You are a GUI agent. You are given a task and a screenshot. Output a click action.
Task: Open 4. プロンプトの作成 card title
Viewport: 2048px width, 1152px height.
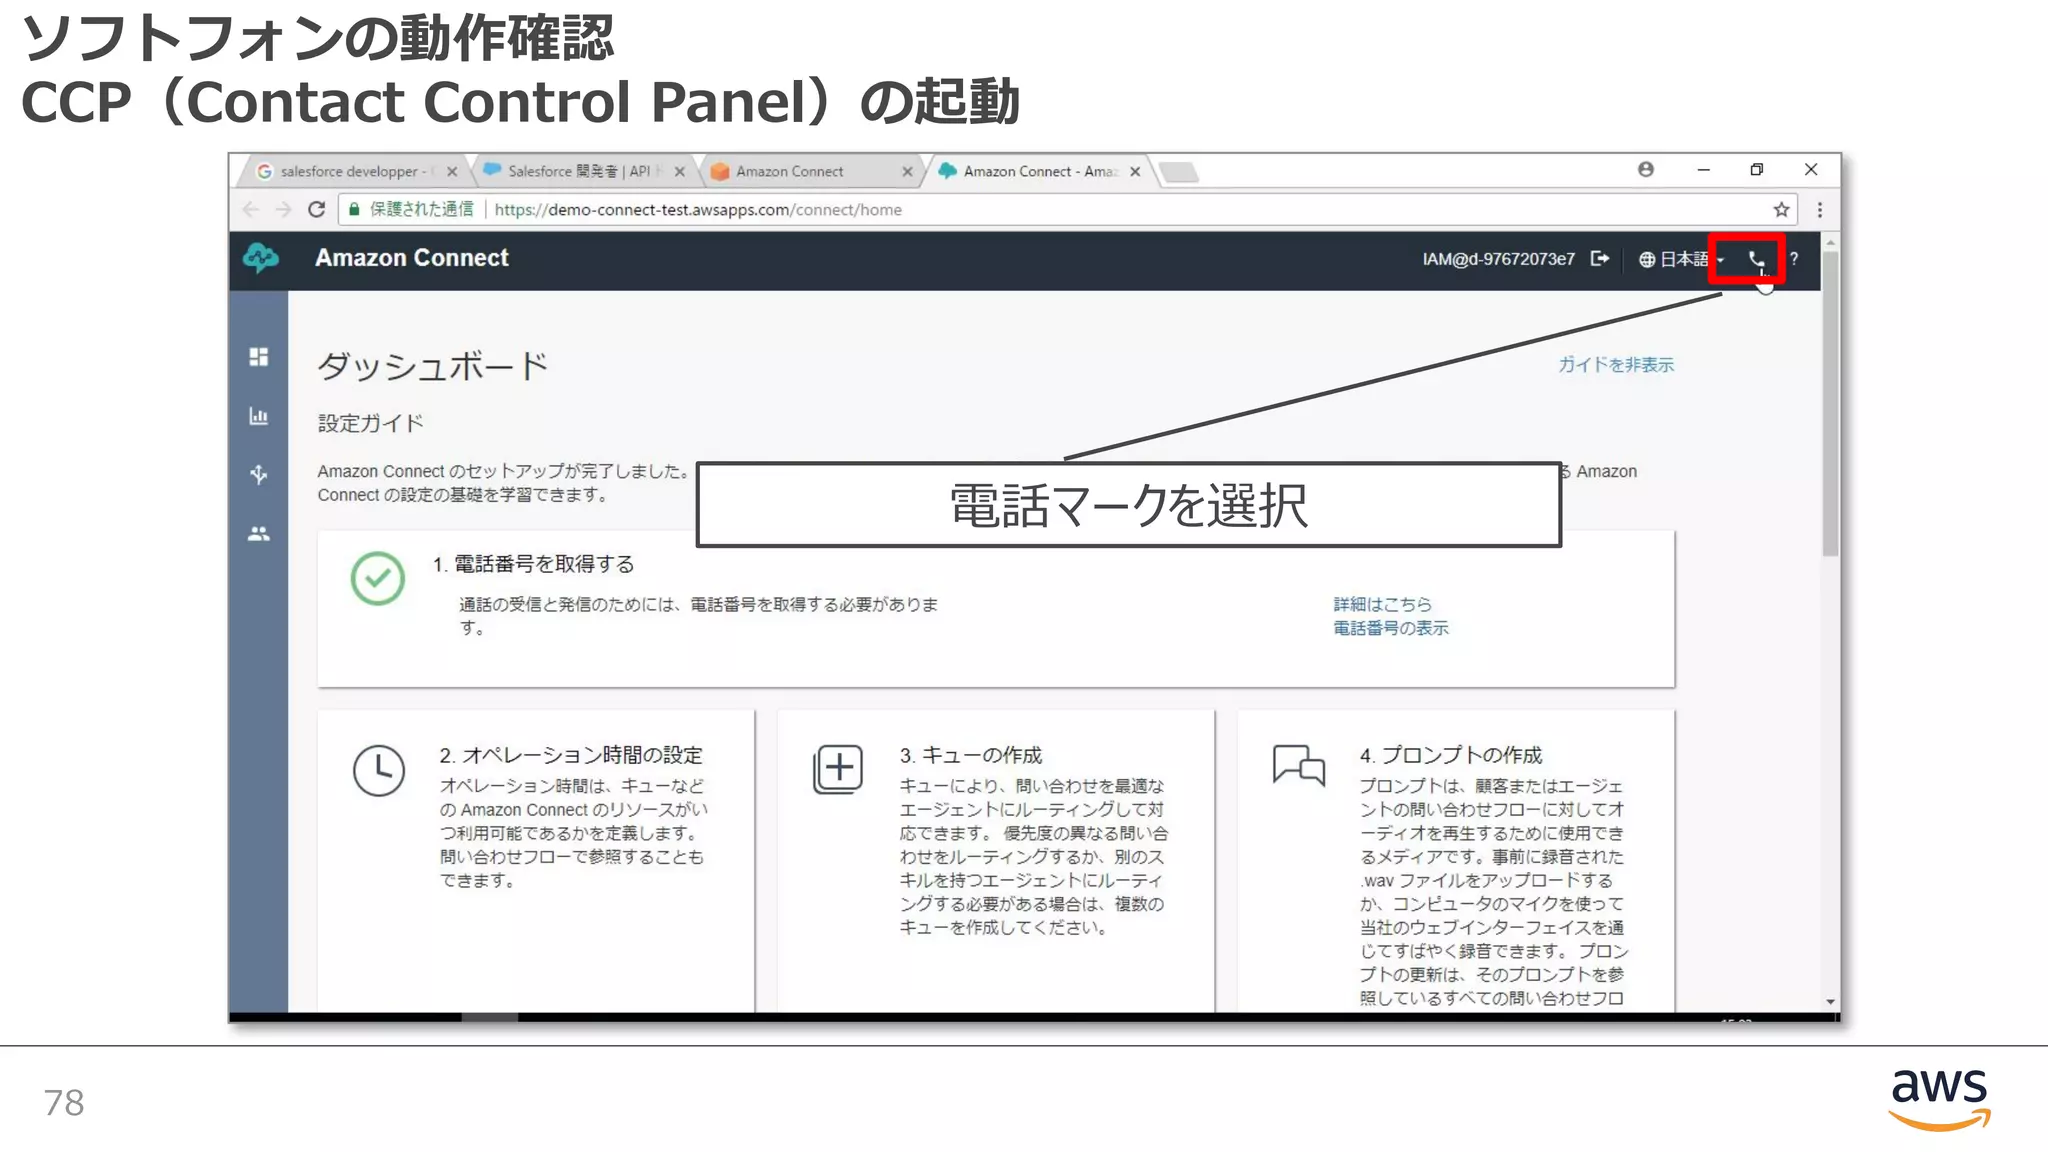[x=1450, y=755]
